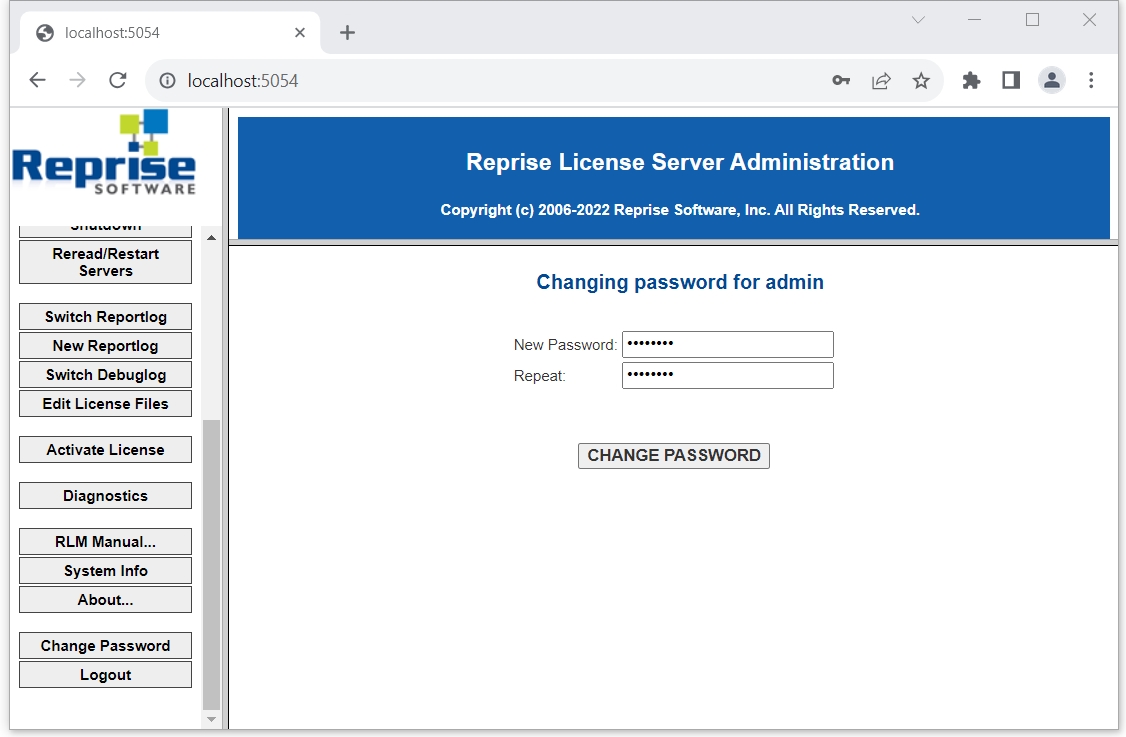Open the Chrome three-dot menu
This screenshot has height=737, width=1126.
(1091, 81)
